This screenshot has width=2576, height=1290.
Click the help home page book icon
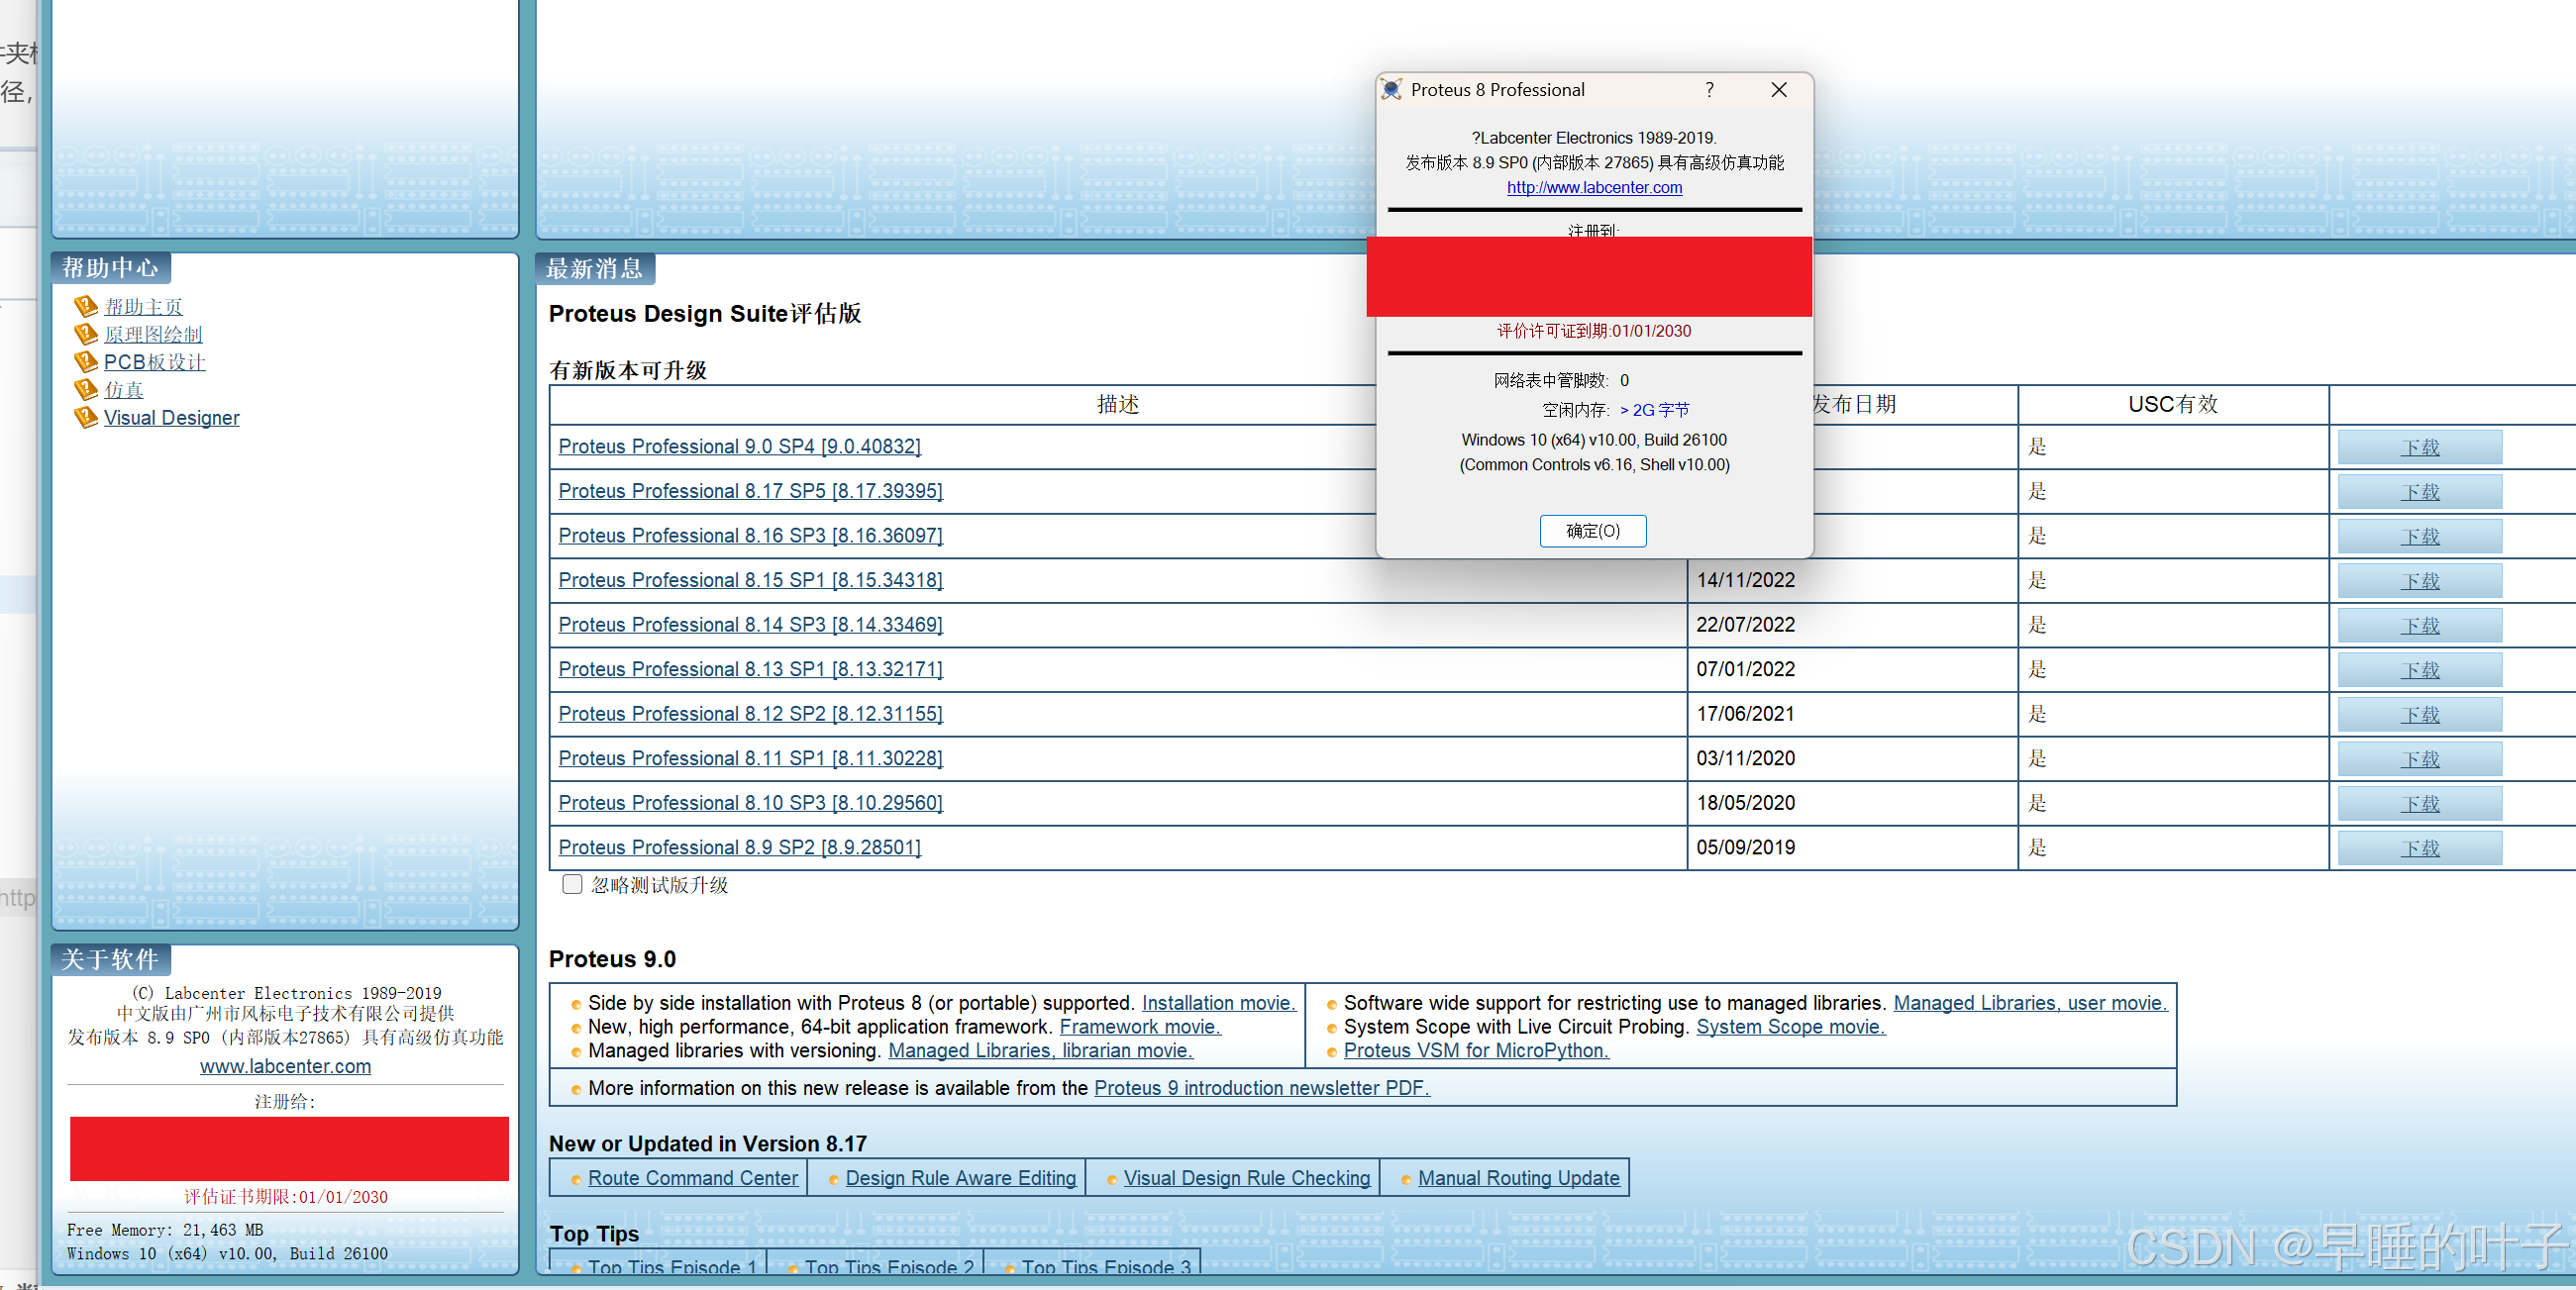coord(86,306)
